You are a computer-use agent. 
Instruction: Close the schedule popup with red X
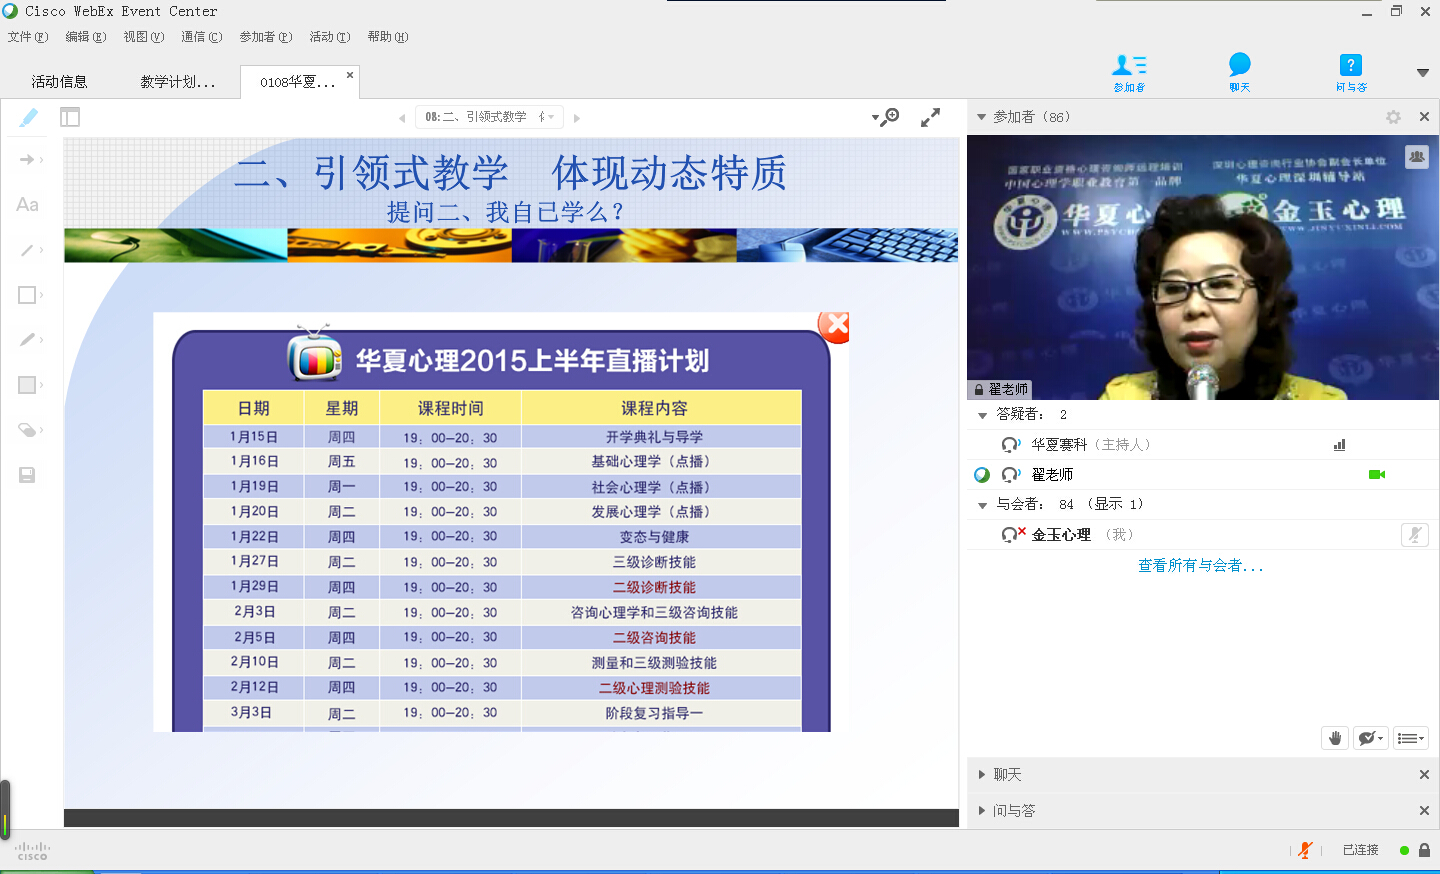coord(835,325)
